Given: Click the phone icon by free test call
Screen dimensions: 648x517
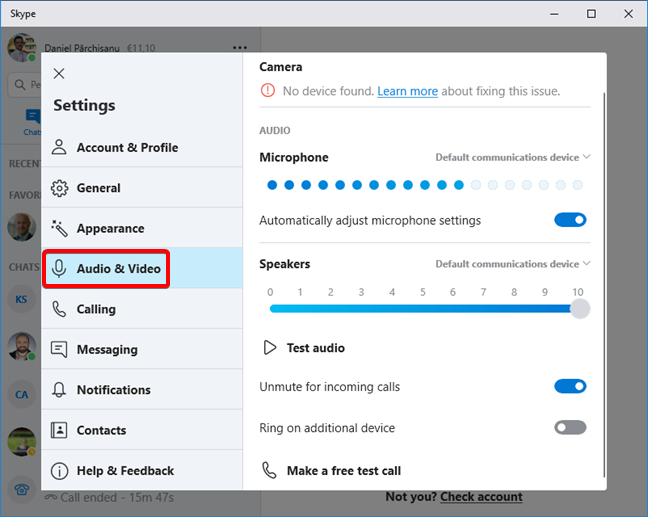Looking at the screenshot, I should (269, 471).
